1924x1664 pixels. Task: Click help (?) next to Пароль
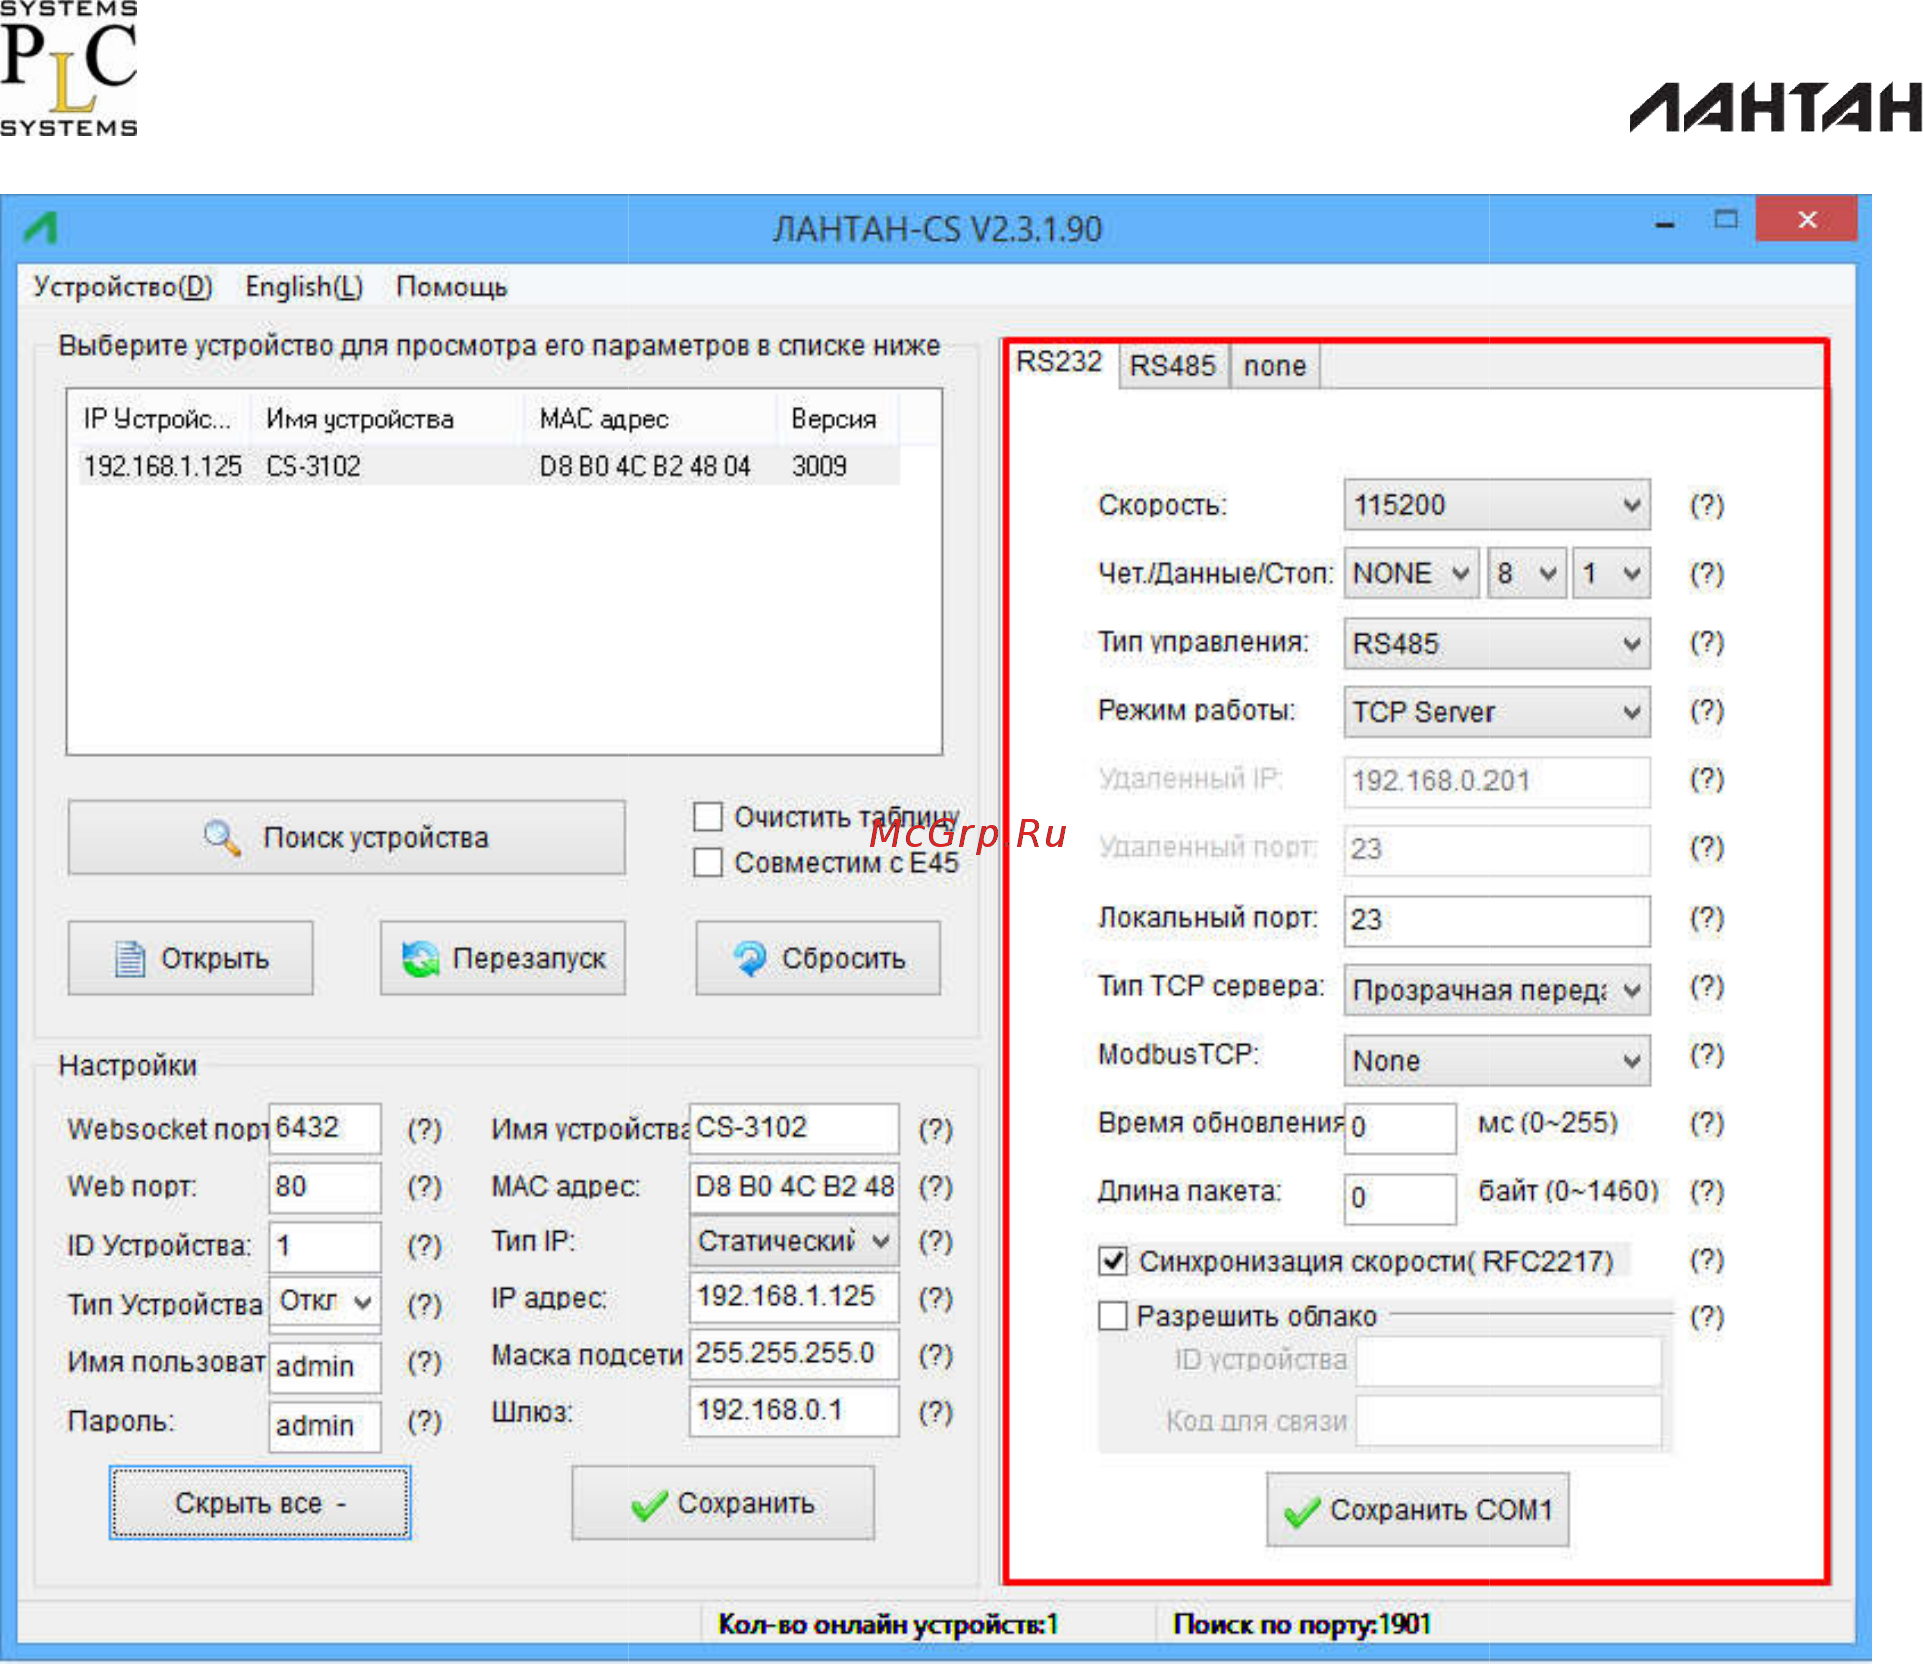click(x=424, y=1421)
